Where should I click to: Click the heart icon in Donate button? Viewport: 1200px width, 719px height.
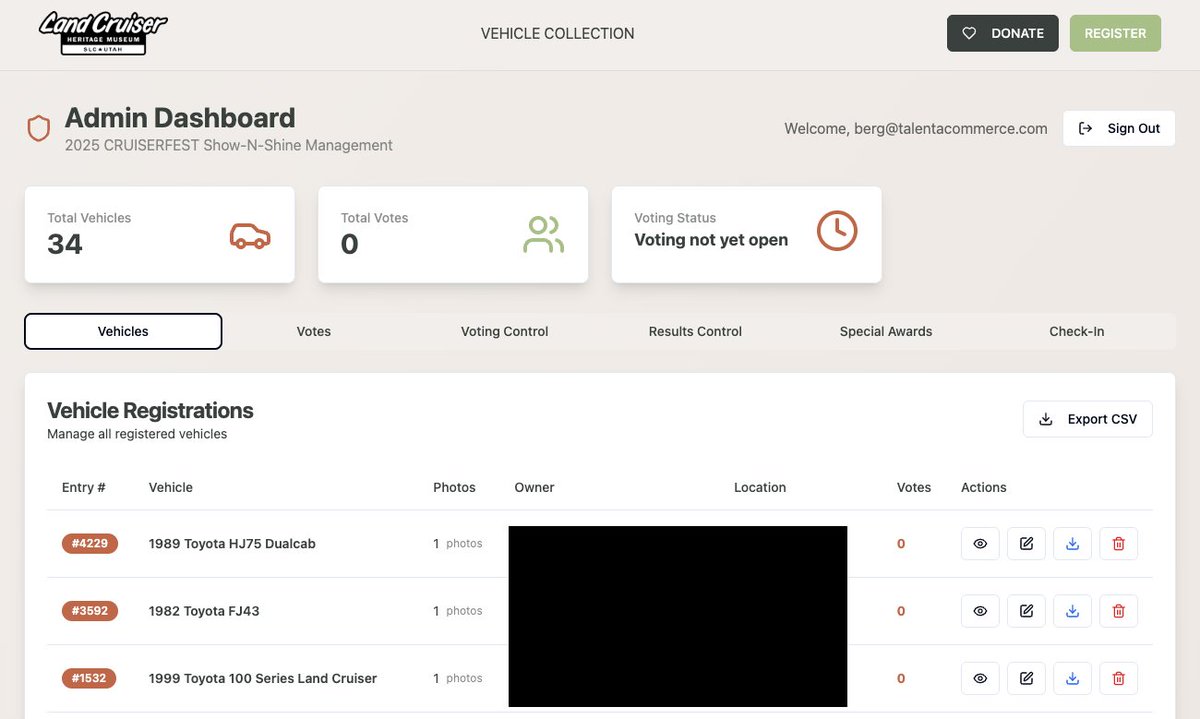click(969, 33)
